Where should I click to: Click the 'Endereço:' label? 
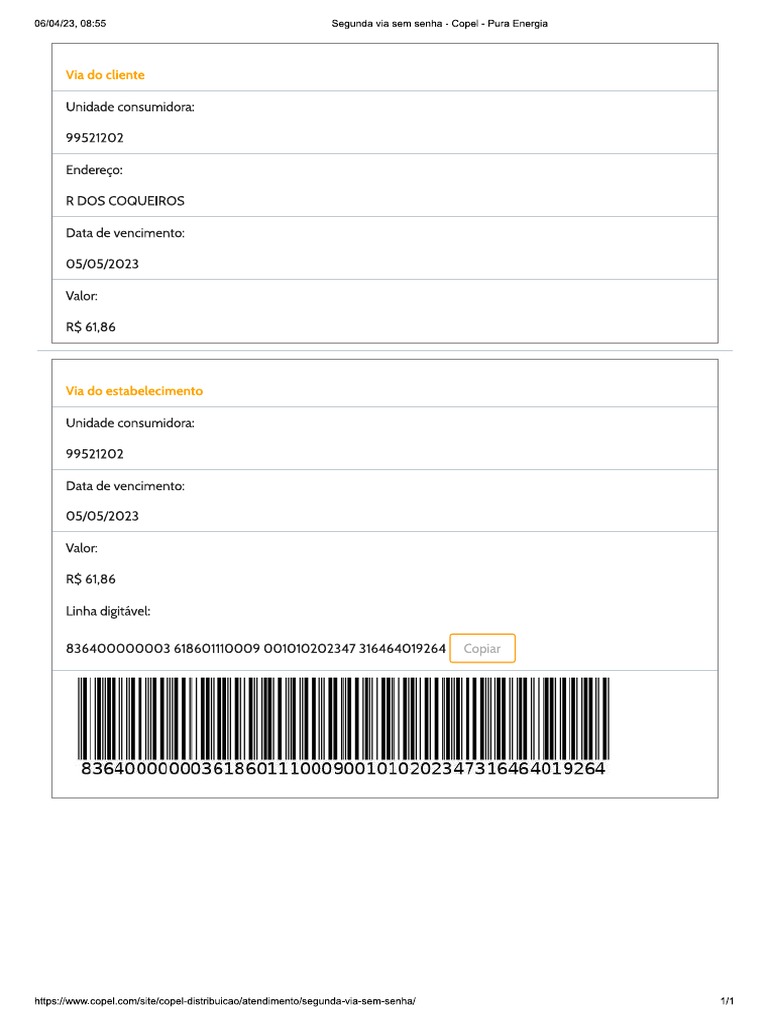pyautogui.click(x=94, y=170)
